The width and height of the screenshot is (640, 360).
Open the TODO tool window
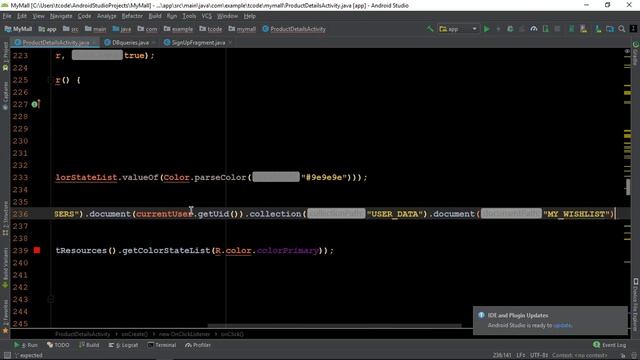click(x=58, y=345)
